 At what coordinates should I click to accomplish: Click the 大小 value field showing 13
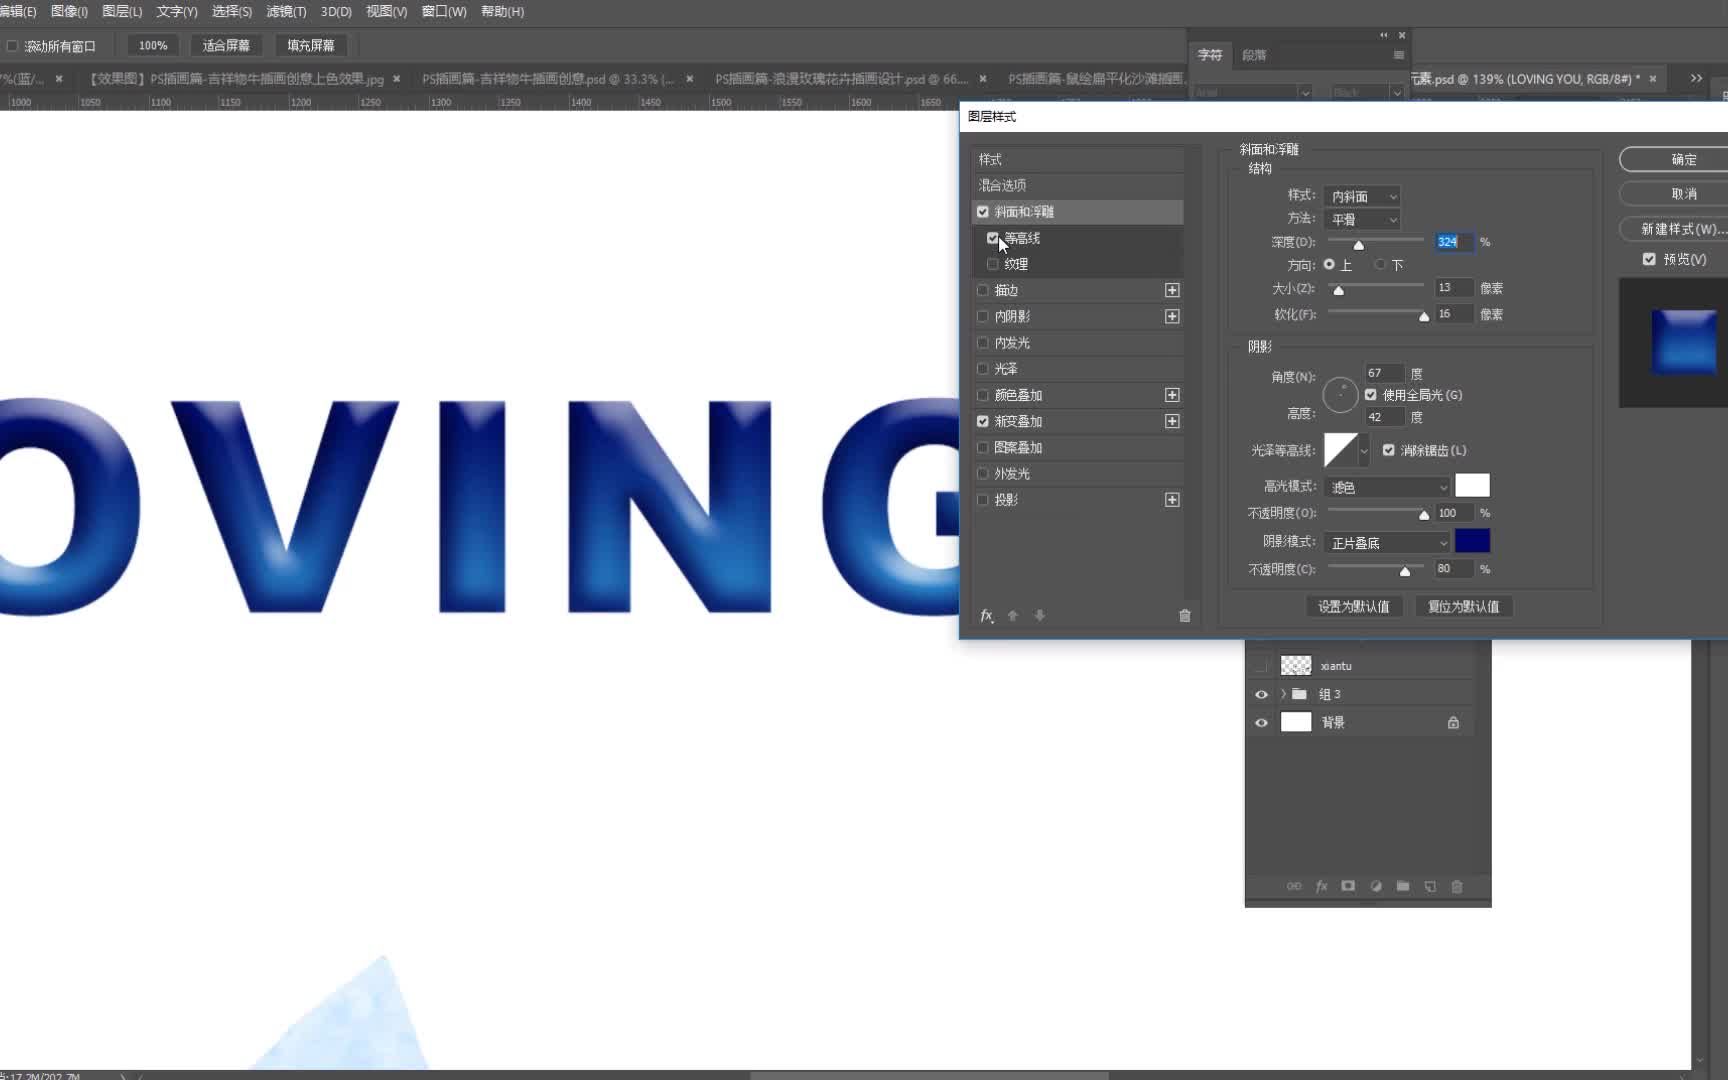click(x=1452, y=288)
